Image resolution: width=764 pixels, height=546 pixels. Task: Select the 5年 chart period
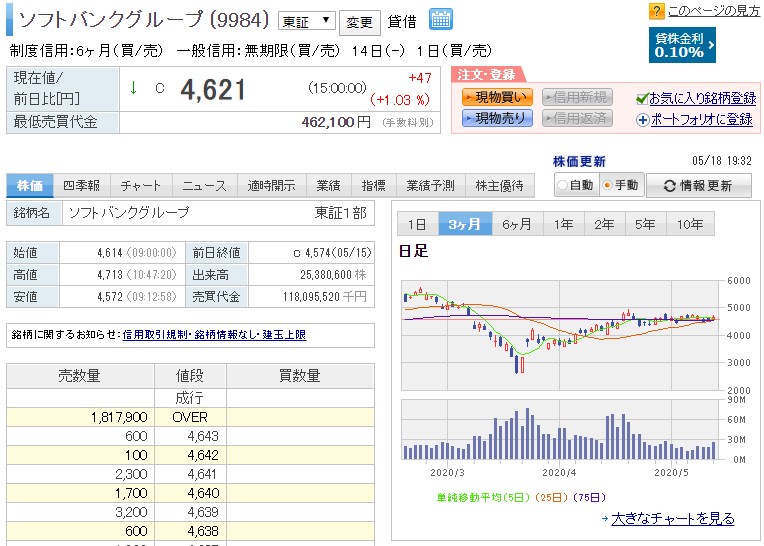(645, 224)
